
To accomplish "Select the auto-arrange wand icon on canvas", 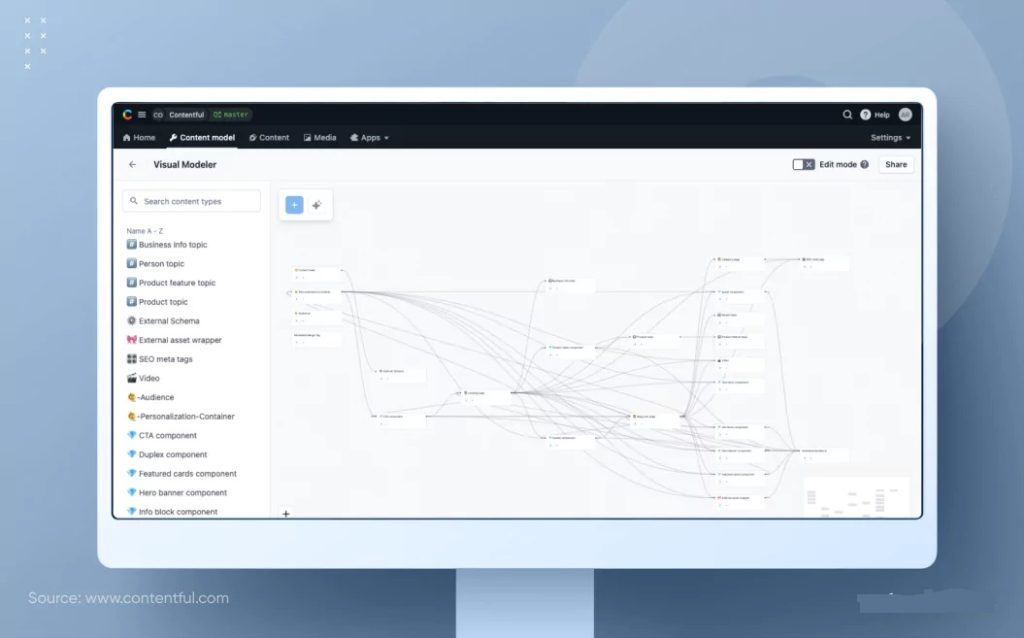I will 316,204.
